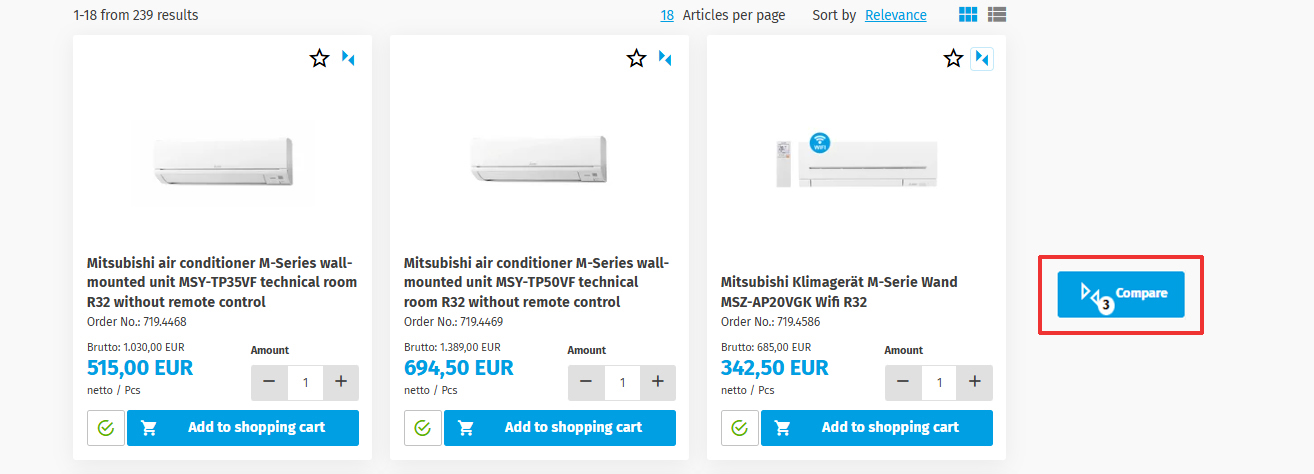Toggle active compare icon on MSZ-AP20VGK card

tap(982, 59)
